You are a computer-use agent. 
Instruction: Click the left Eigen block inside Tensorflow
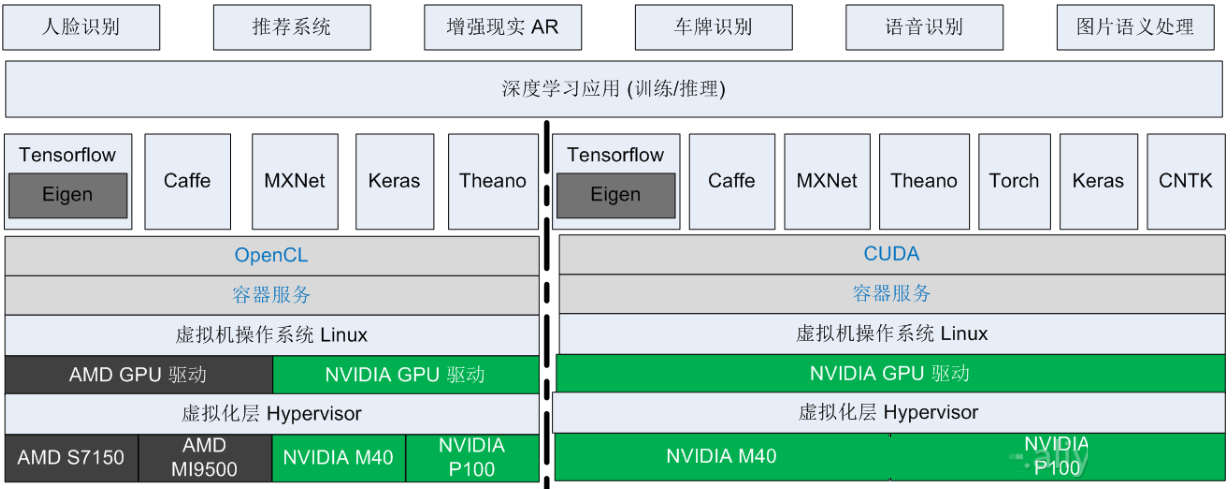pyautogui.click(x=68, y=195)
